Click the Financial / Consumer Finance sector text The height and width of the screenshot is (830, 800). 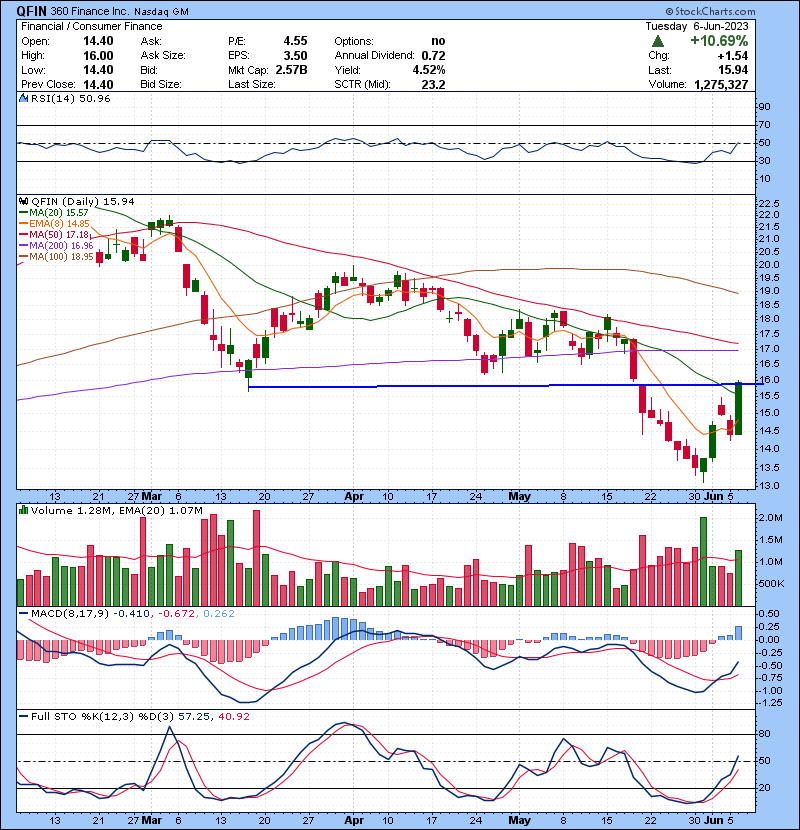pyautogui.click(x=92, y=26)
